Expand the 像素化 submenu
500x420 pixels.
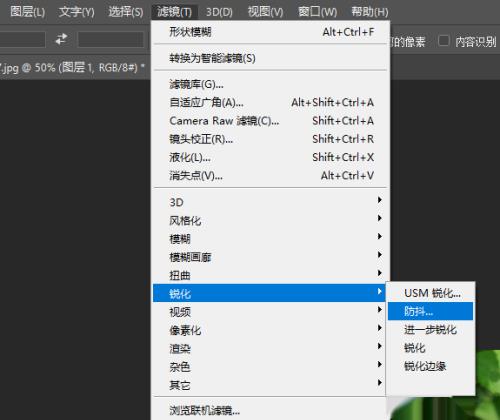click(x=269, y=330)
